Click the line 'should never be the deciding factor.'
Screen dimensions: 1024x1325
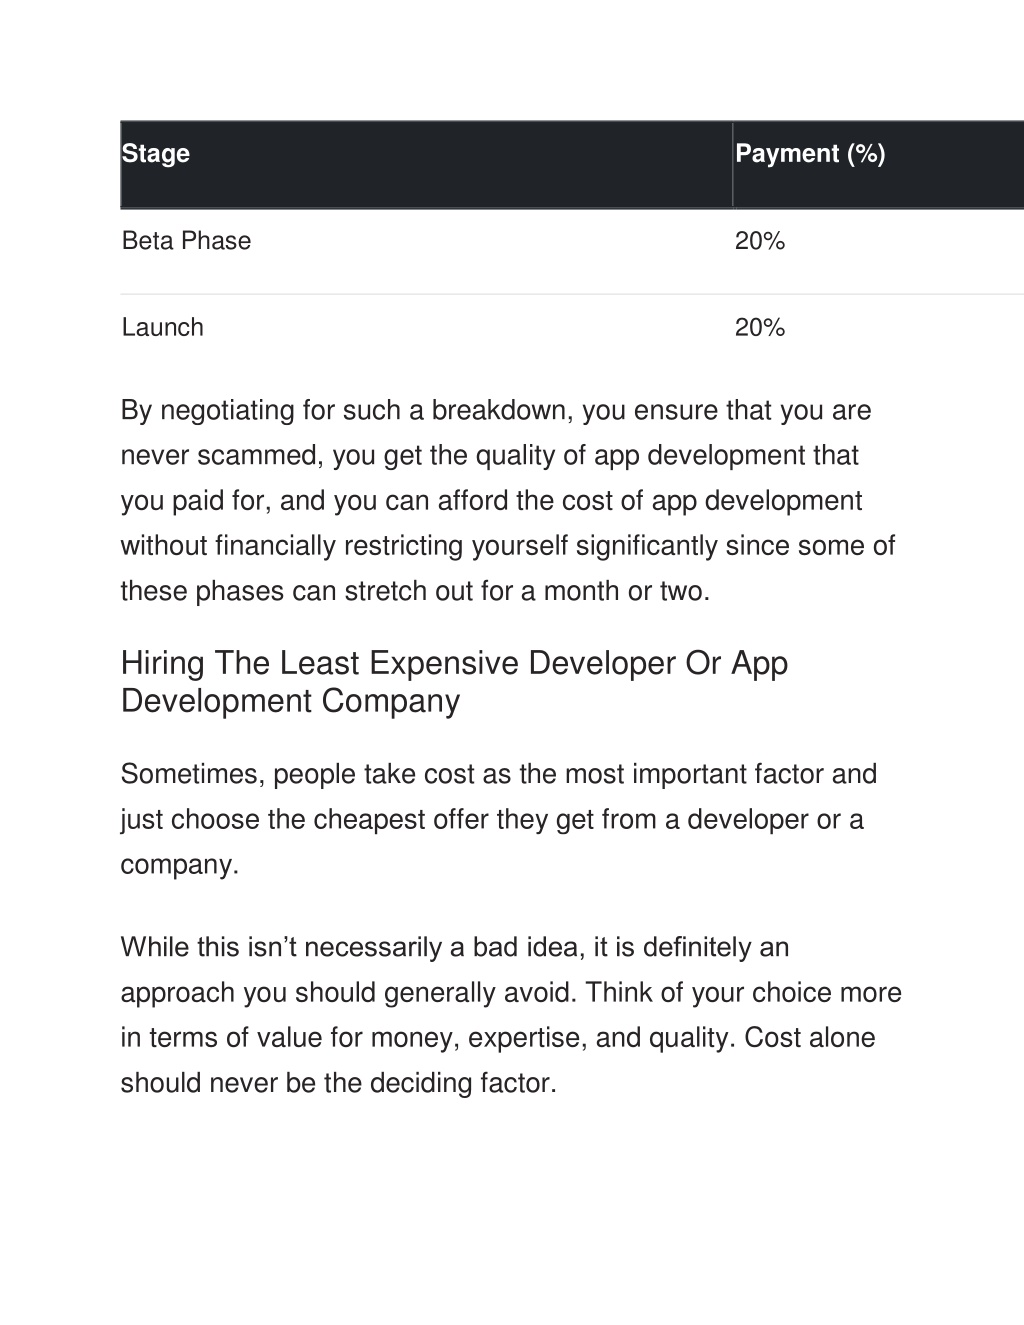(x=339, y=1083)
